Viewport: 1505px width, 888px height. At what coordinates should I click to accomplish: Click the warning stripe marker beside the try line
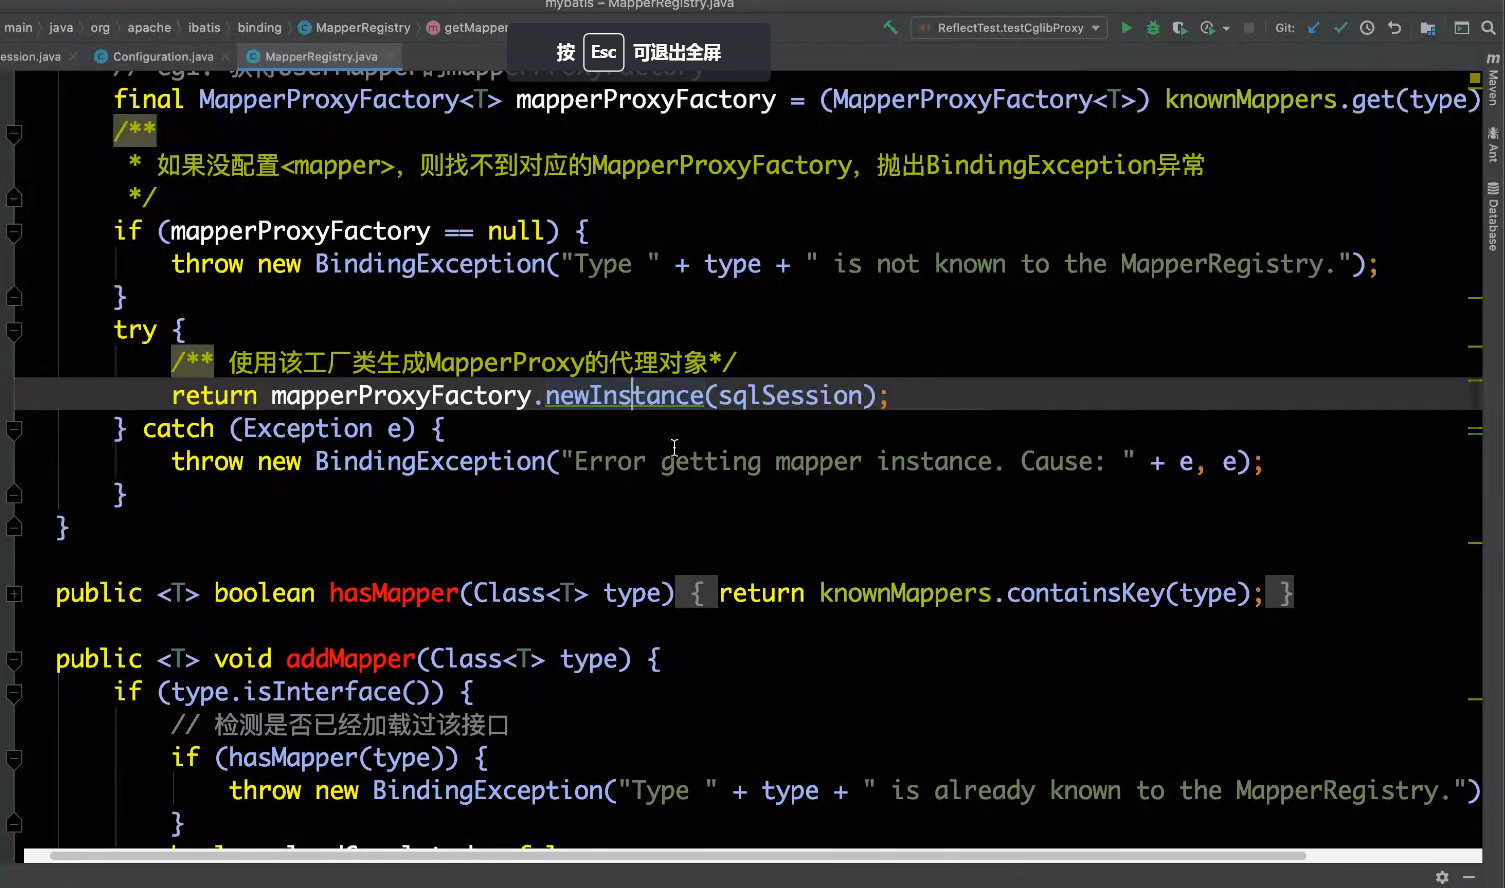(1475, 346)
